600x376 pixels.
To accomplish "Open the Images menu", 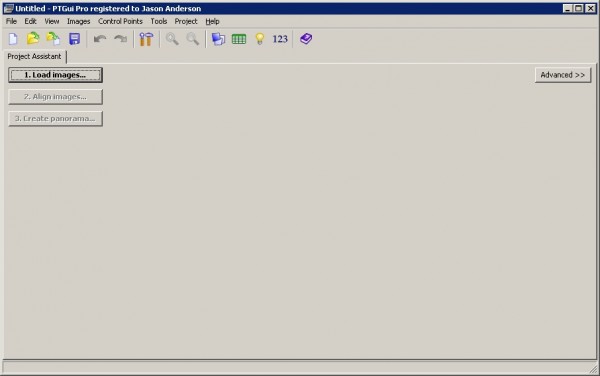I will pyautogui.click(x=78, y=21).
